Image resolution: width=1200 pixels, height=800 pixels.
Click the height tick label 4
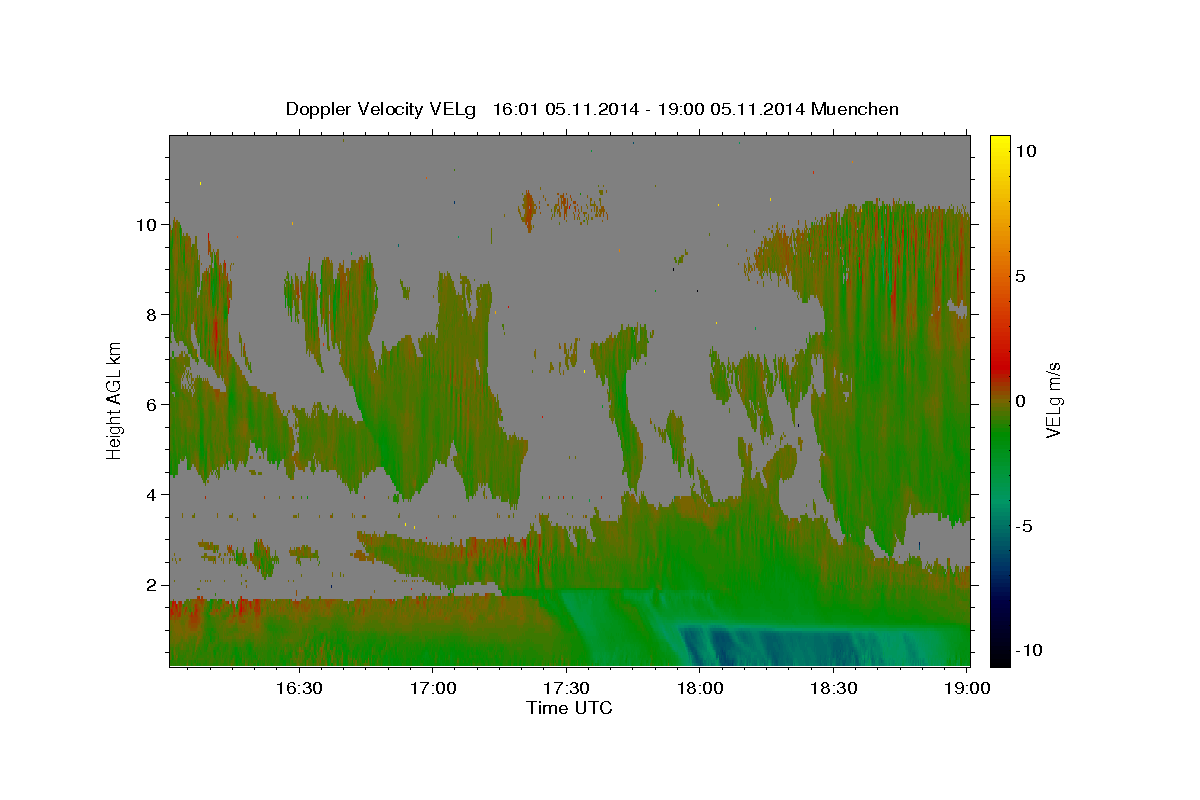[151, 495]
